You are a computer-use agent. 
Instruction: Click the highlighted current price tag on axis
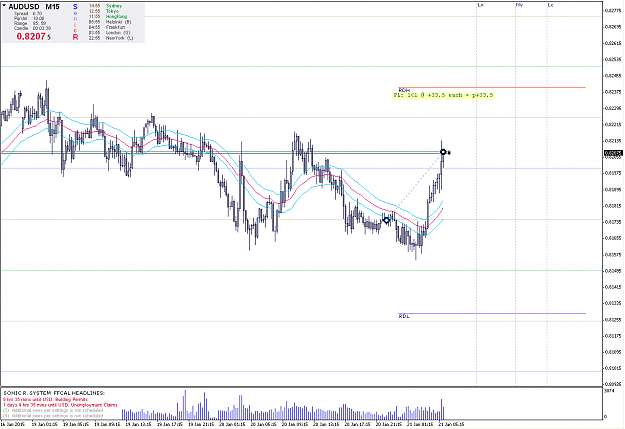point(613,153)
